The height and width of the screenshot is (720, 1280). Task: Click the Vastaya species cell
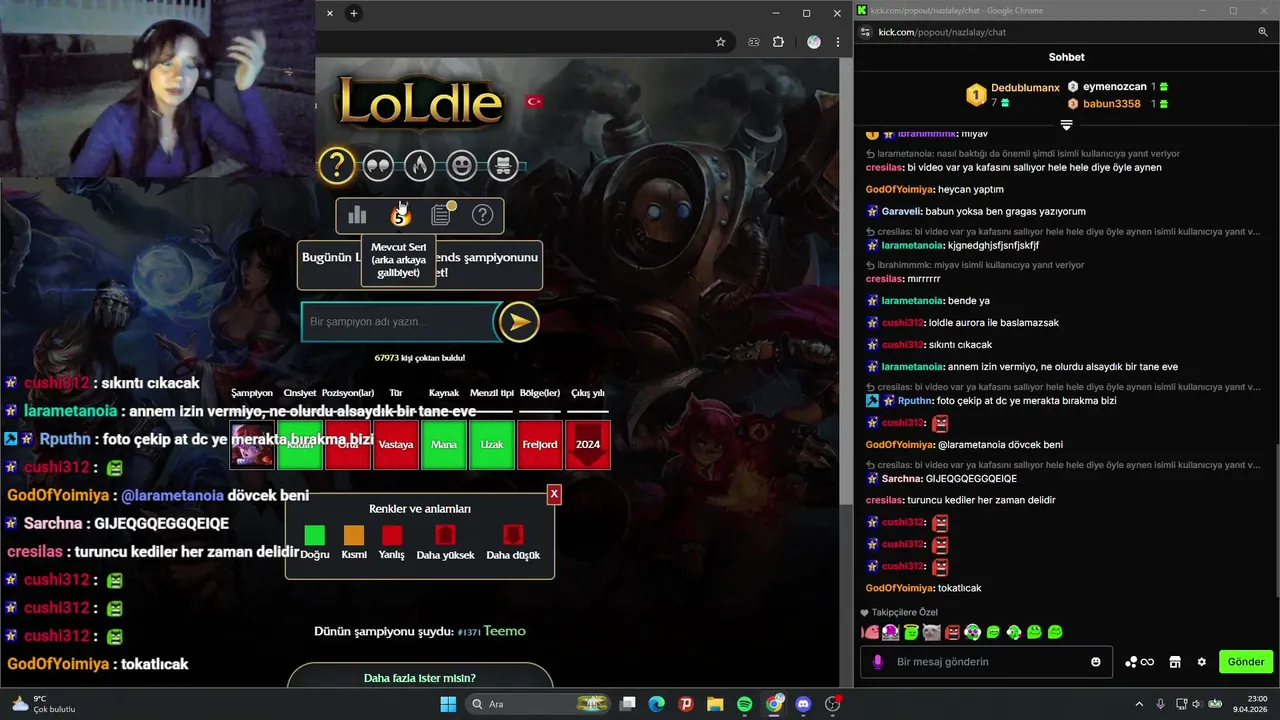(x=396, y=445)
